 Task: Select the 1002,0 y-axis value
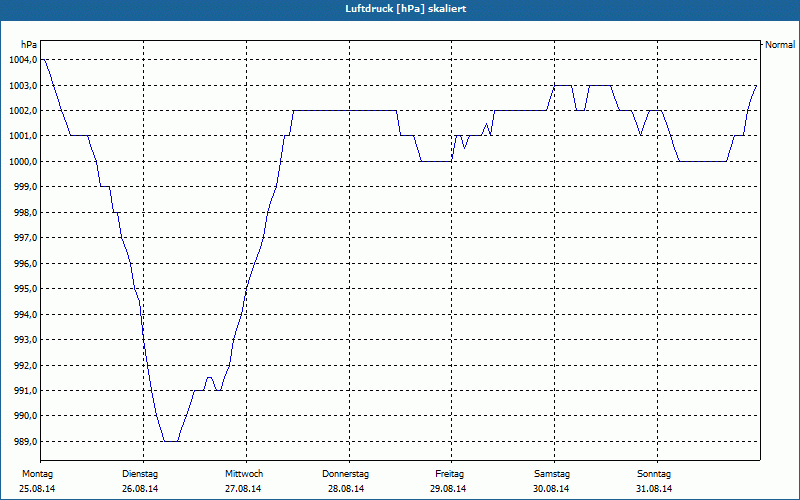[x=23, y=111]
